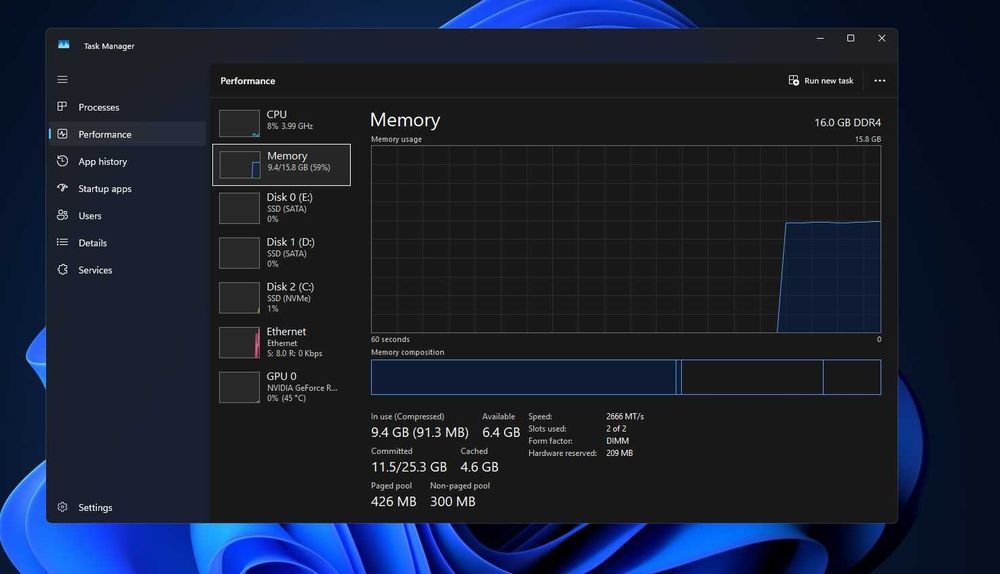Image resolution: width=1000 pixels, height=574 pixels.
Task: Click the Memory usage graph
Action: (626, 239)
